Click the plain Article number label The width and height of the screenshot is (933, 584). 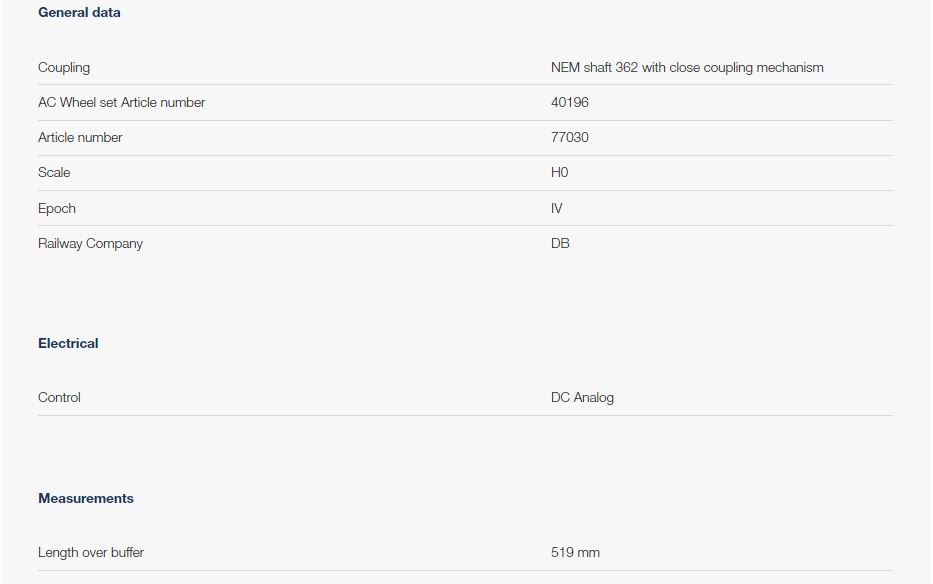pyautogui.click(x=80, y=137)
